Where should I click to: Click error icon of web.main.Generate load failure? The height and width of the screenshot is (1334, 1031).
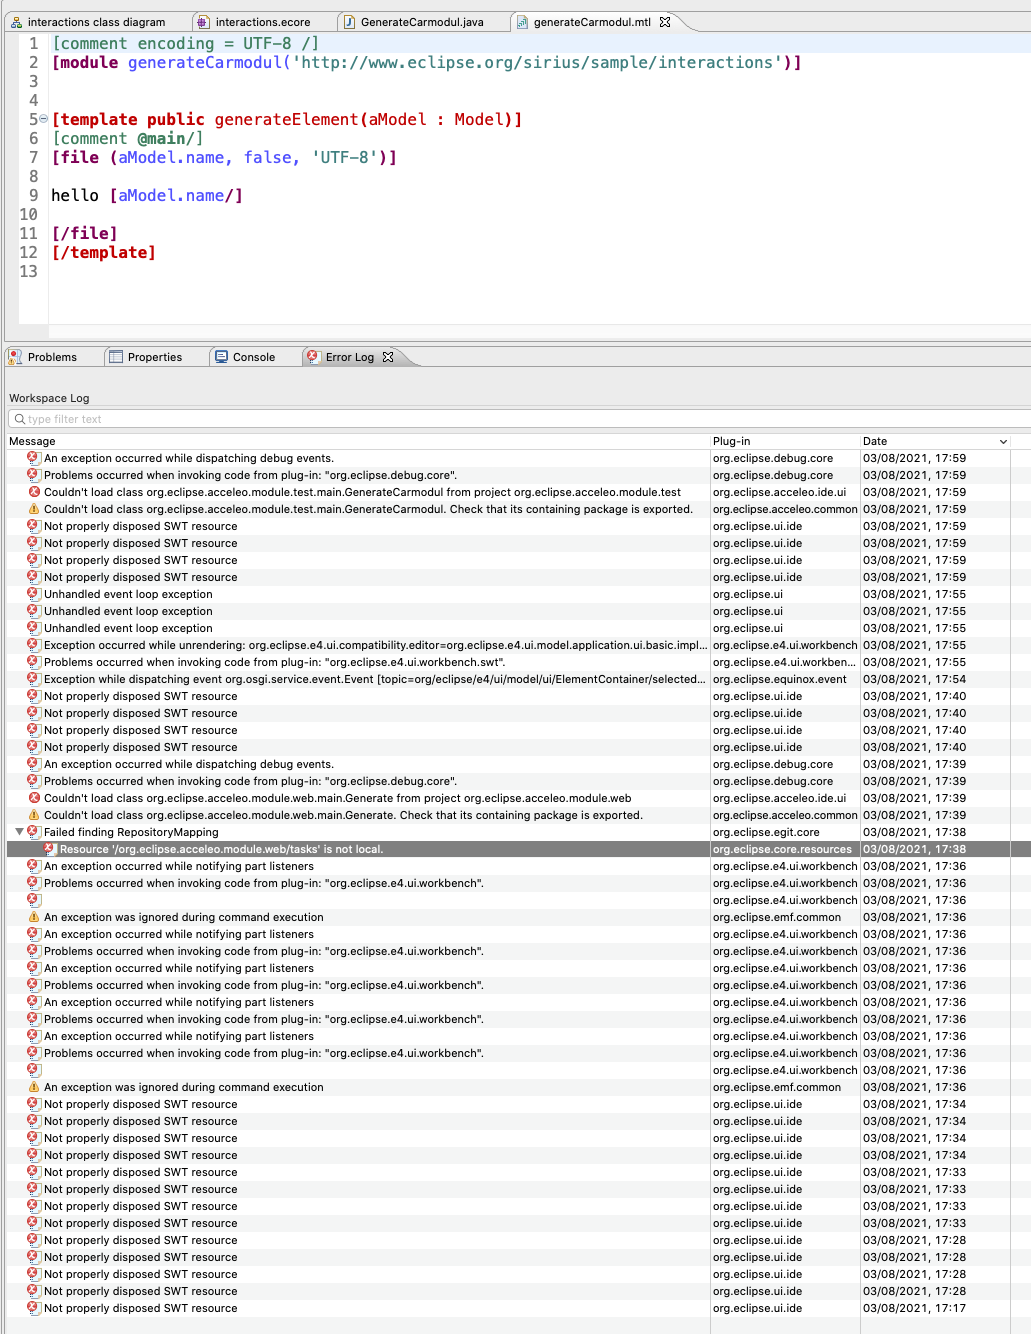tap(34, 798)
